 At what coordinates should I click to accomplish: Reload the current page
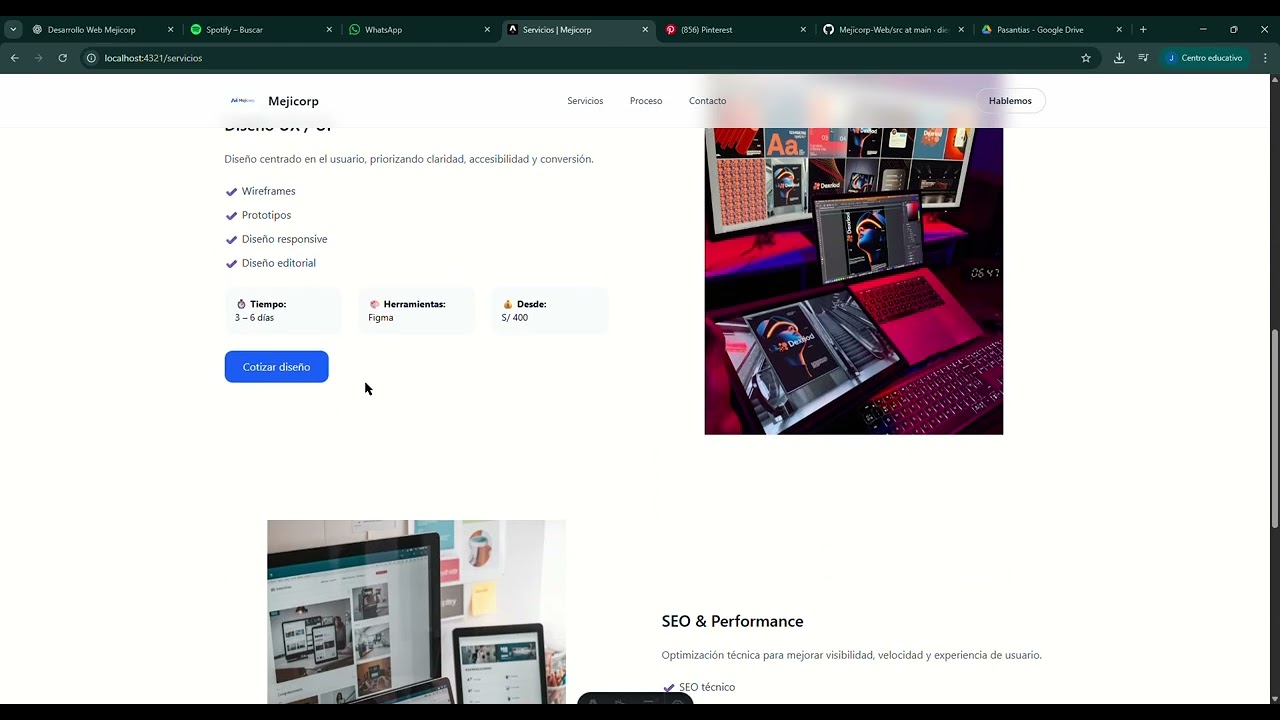pyautogui.click(x=62, y=58)
